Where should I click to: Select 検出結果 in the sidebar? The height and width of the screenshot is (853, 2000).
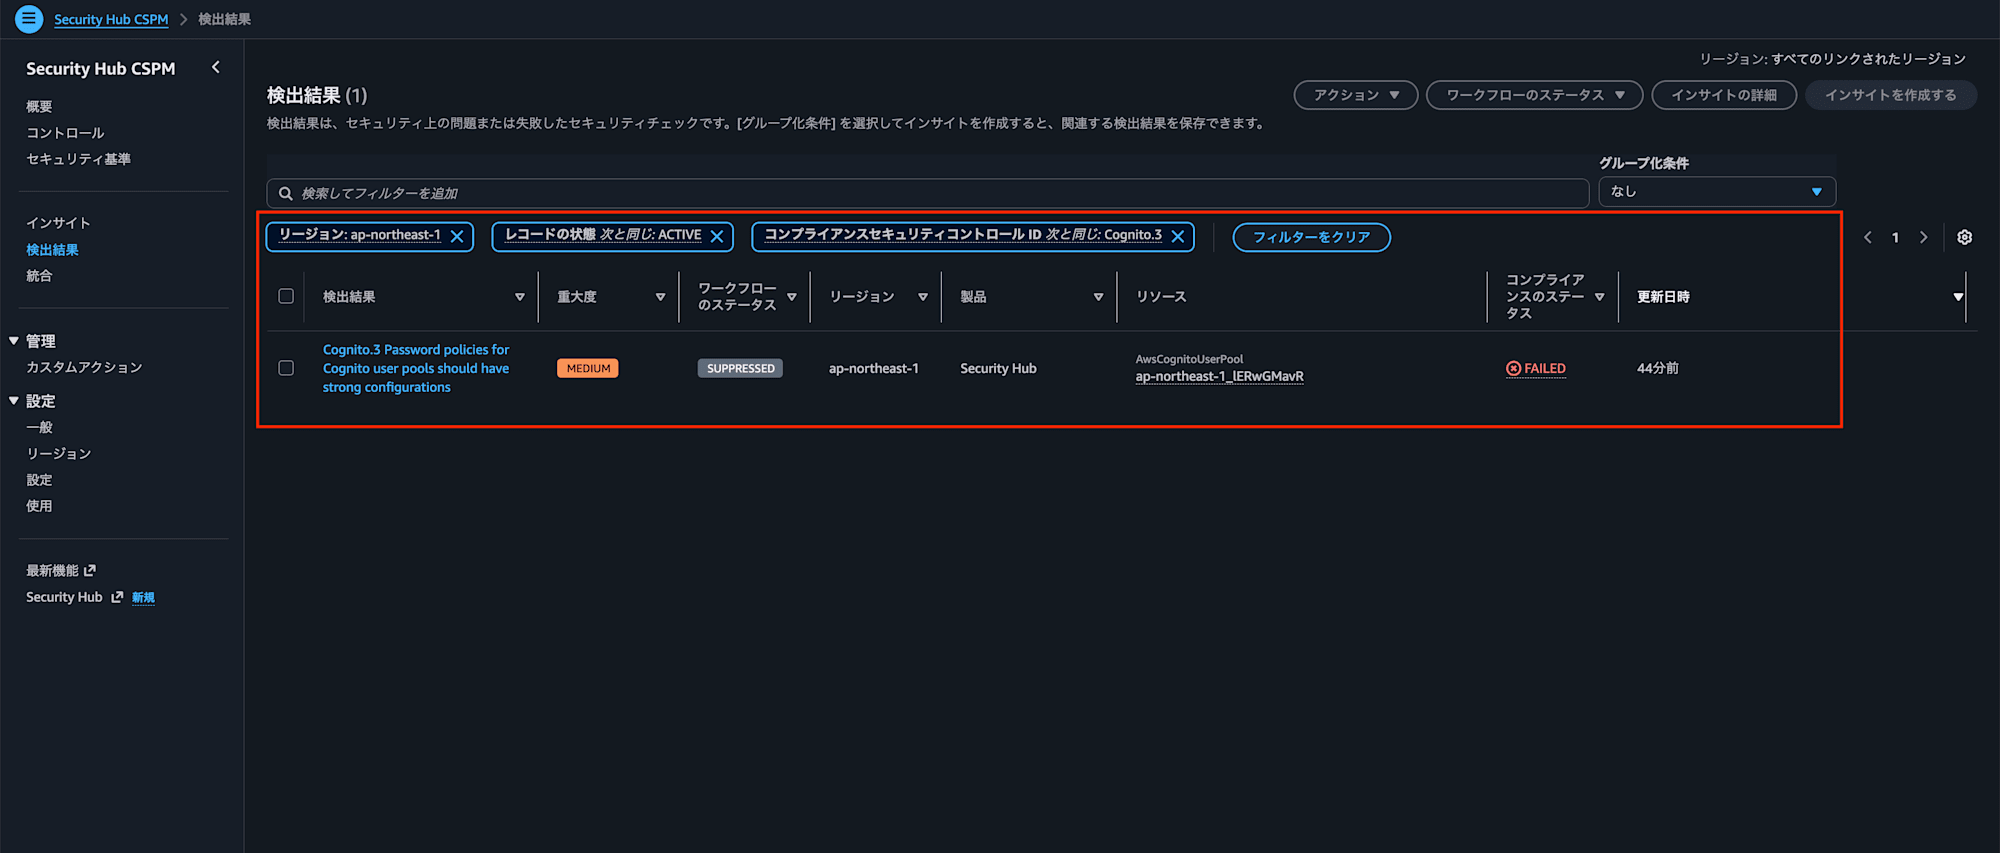tap(52, 249)
